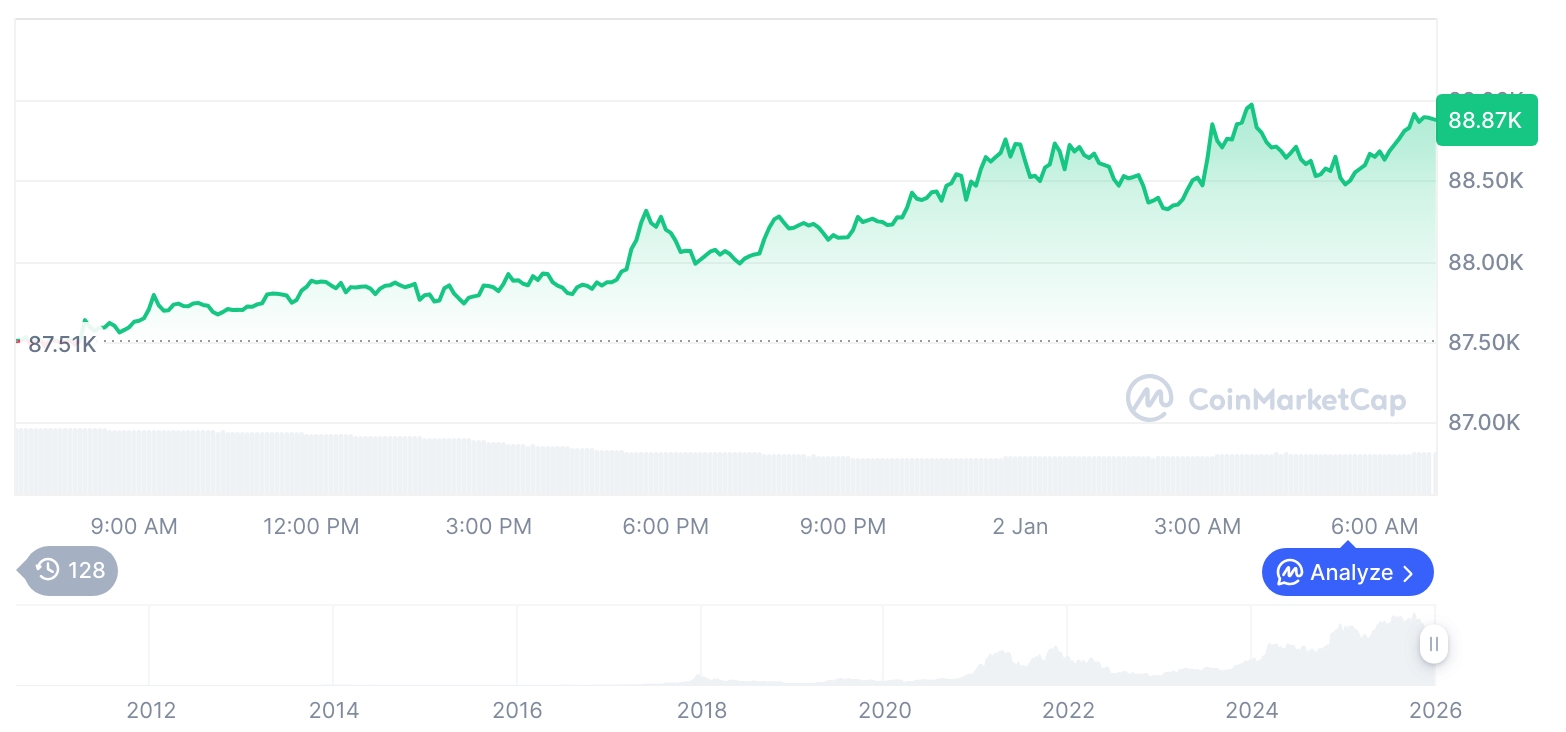Click the 9:00 PM time axis label

coord(843,526)
